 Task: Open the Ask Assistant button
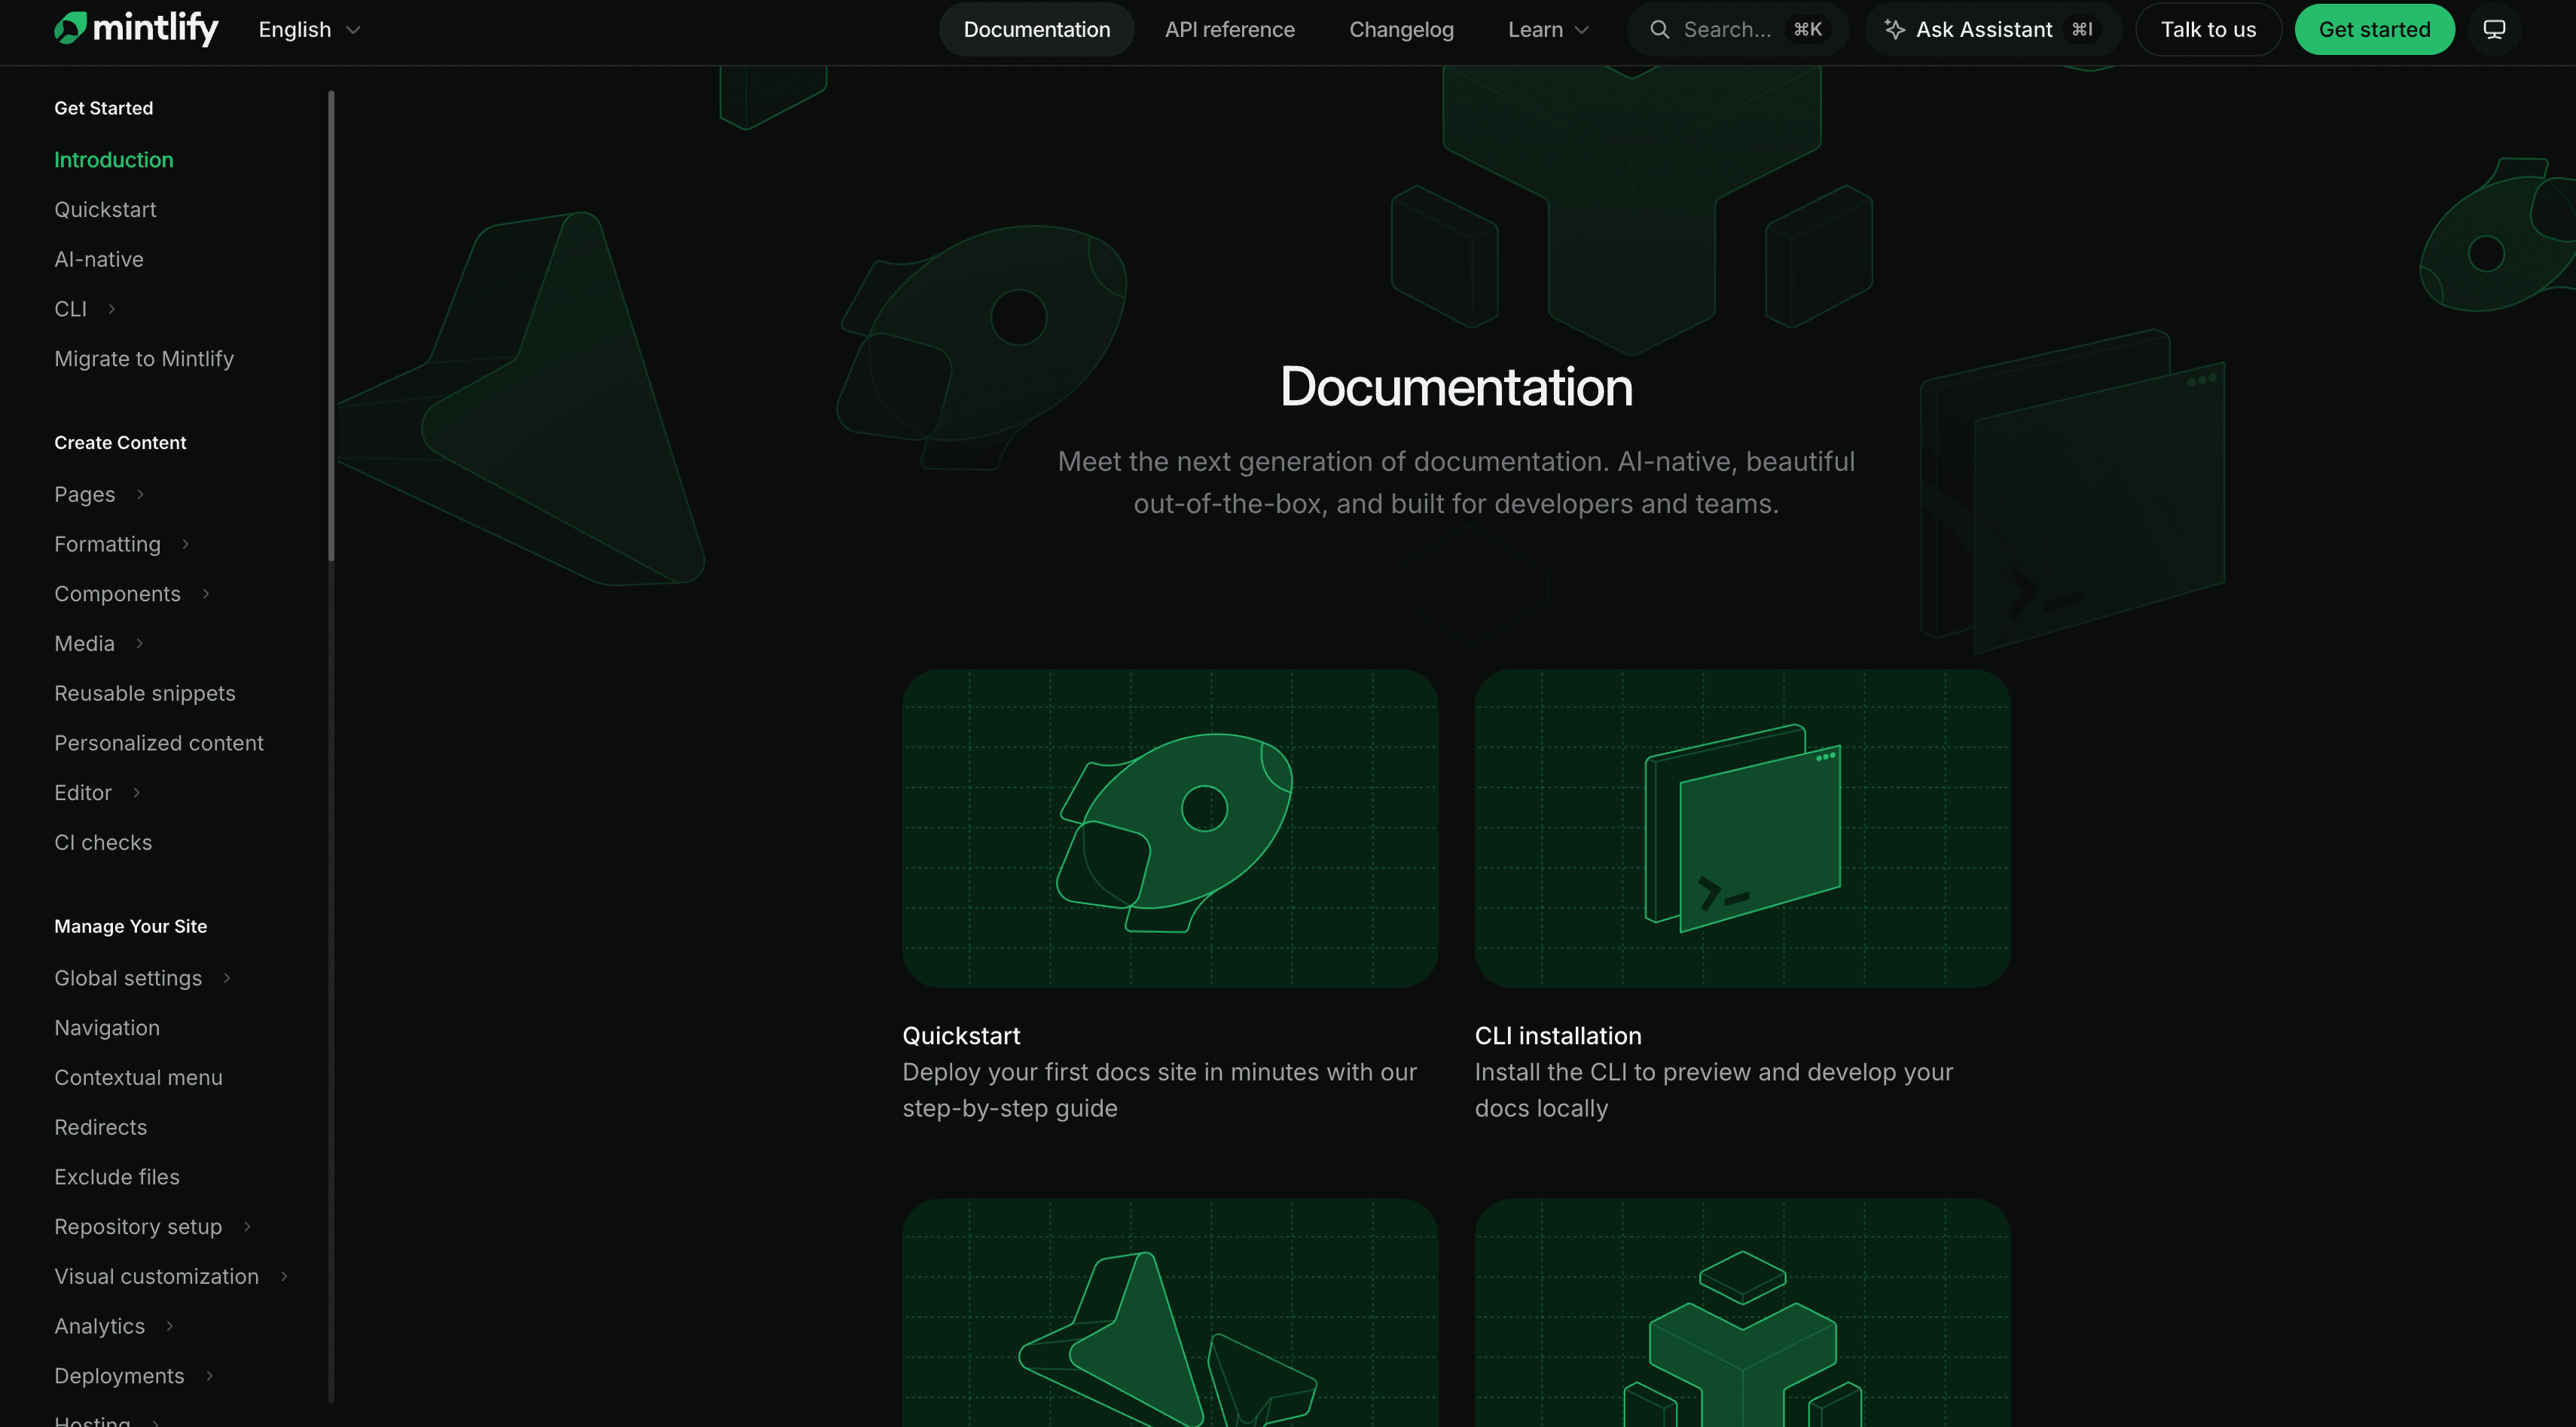click(1993, 30)
